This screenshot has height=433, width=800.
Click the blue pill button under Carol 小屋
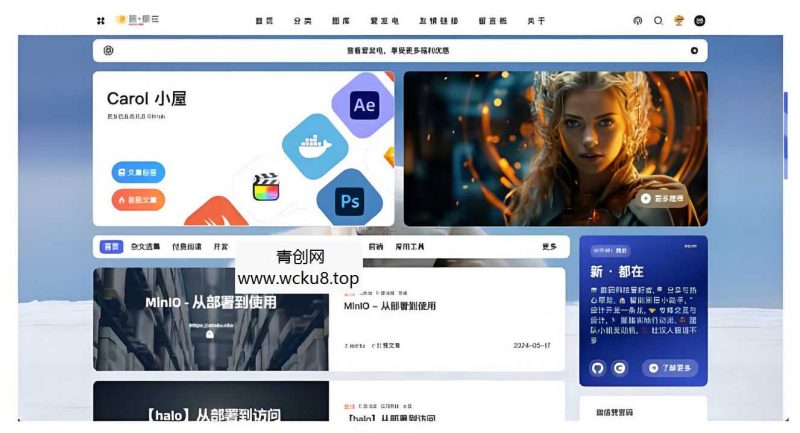point(138,172)
